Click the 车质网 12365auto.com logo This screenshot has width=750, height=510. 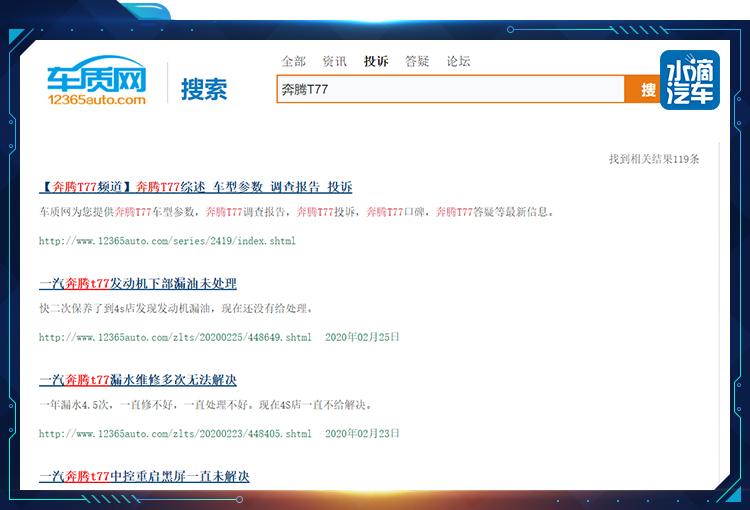(96, 81)
